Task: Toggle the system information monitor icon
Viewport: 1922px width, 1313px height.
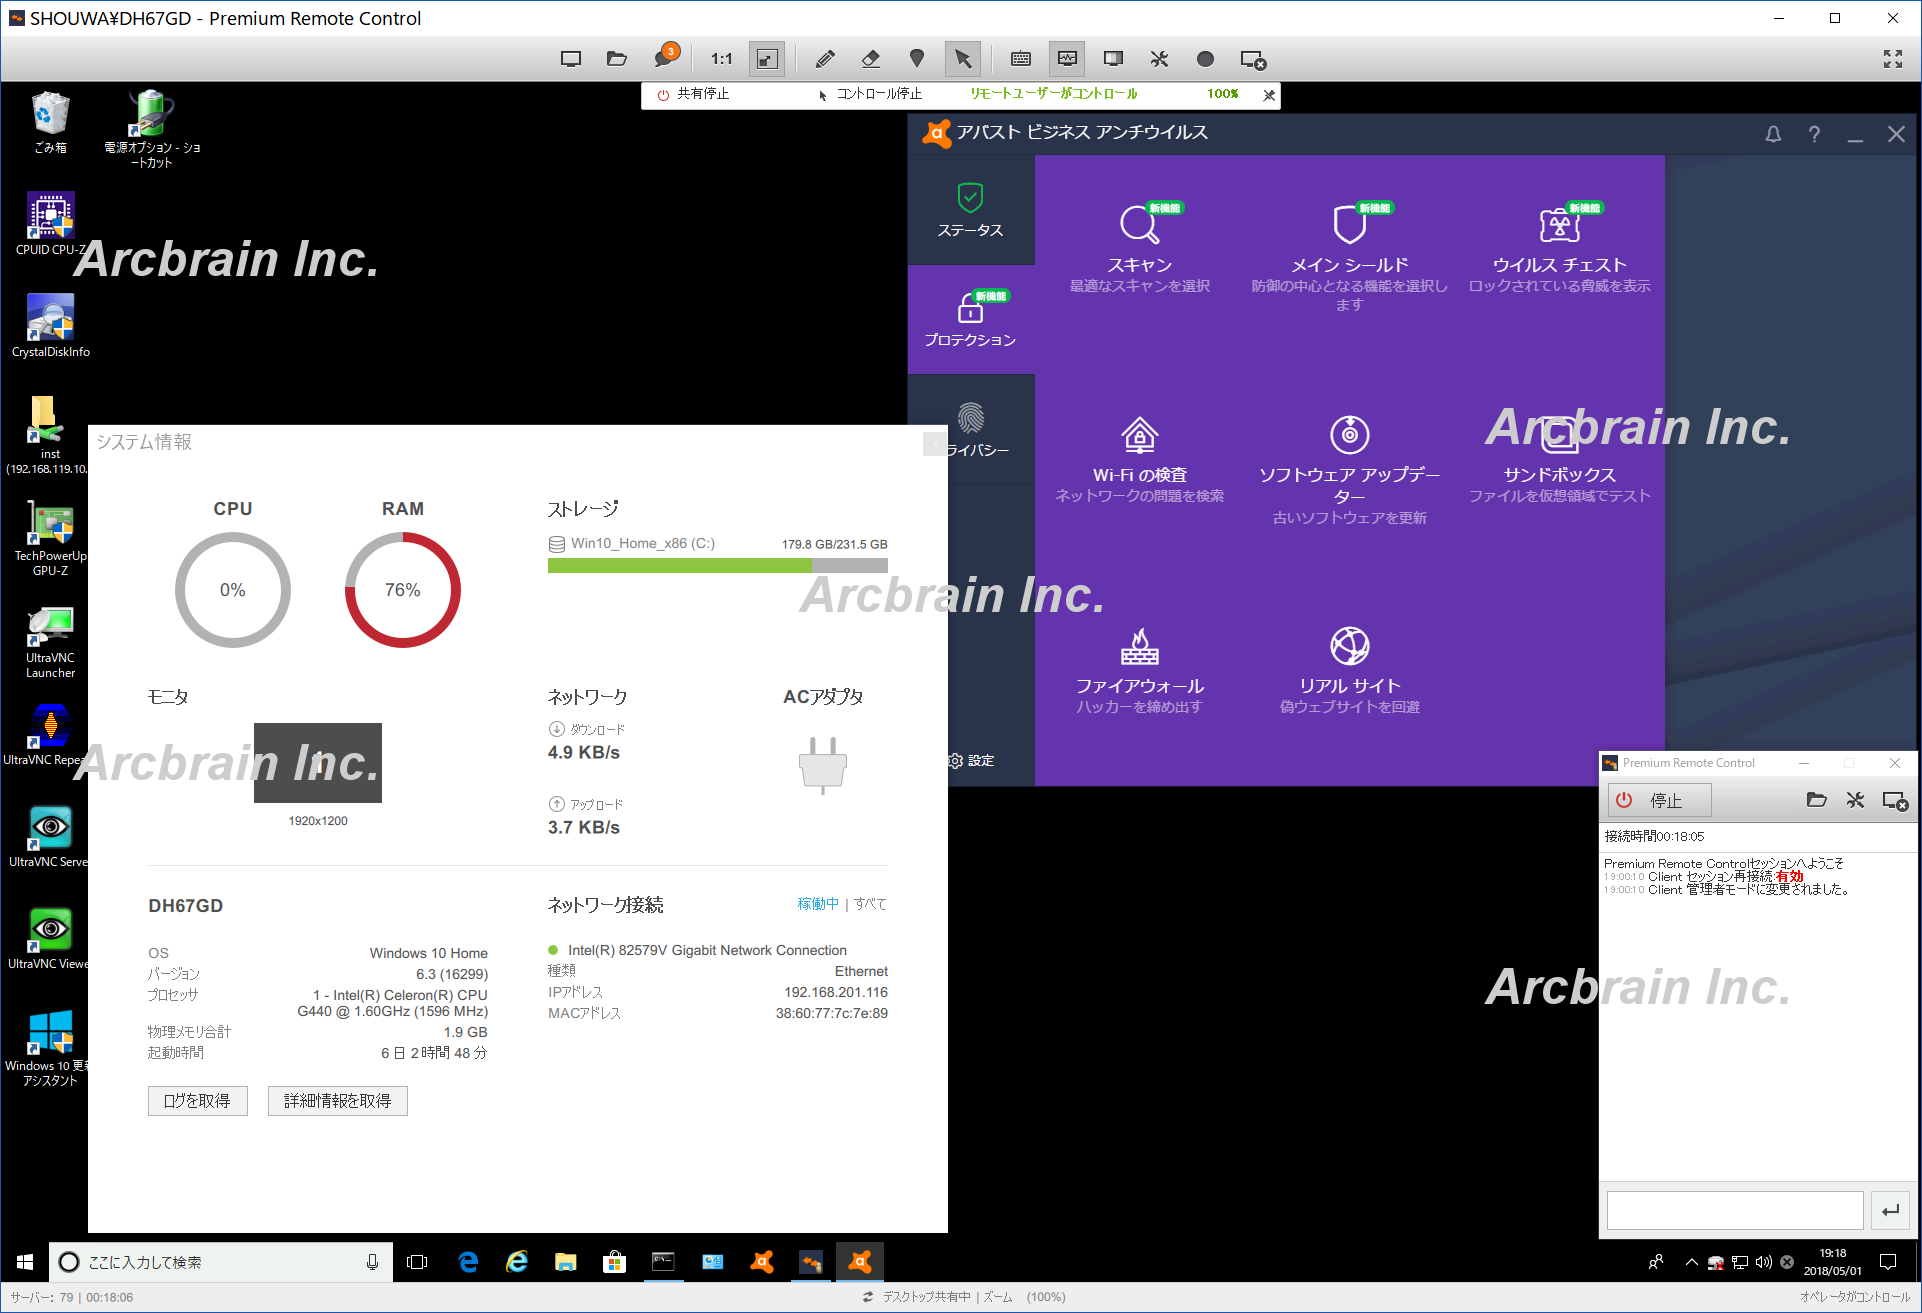Action: [x=1067, y=59]
